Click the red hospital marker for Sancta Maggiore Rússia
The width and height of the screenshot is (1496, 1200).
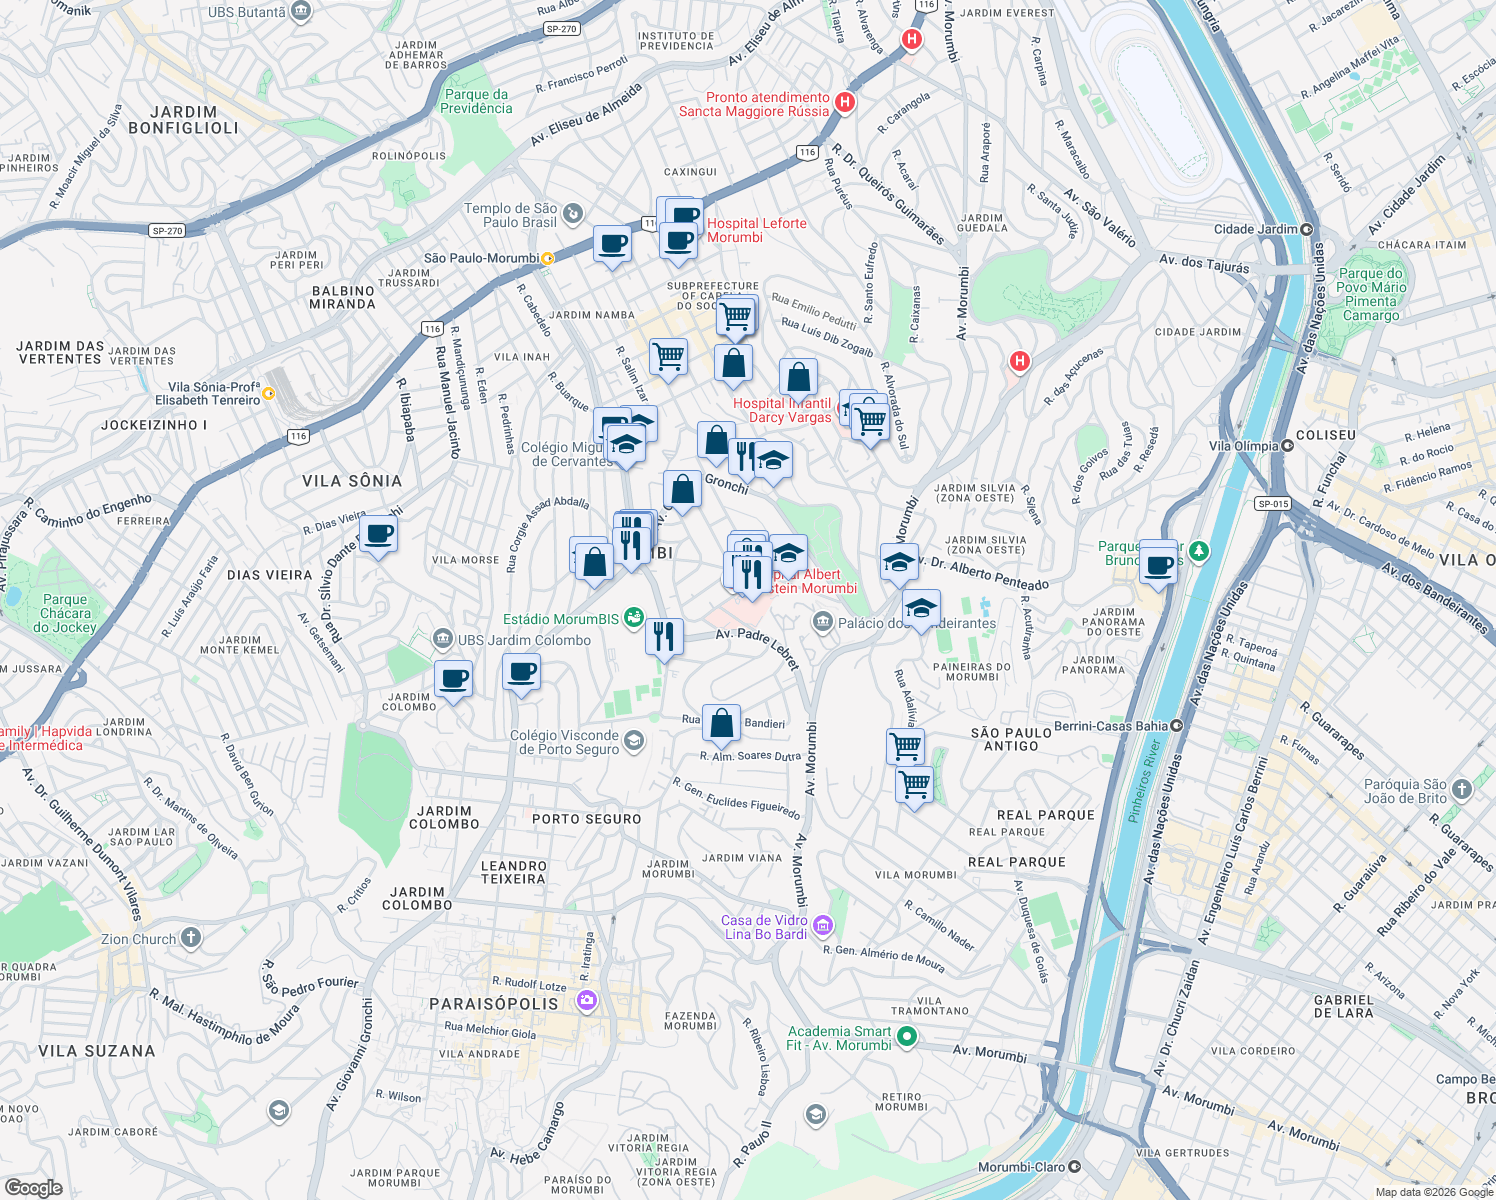pyautogui.click(x=844, y=101)
